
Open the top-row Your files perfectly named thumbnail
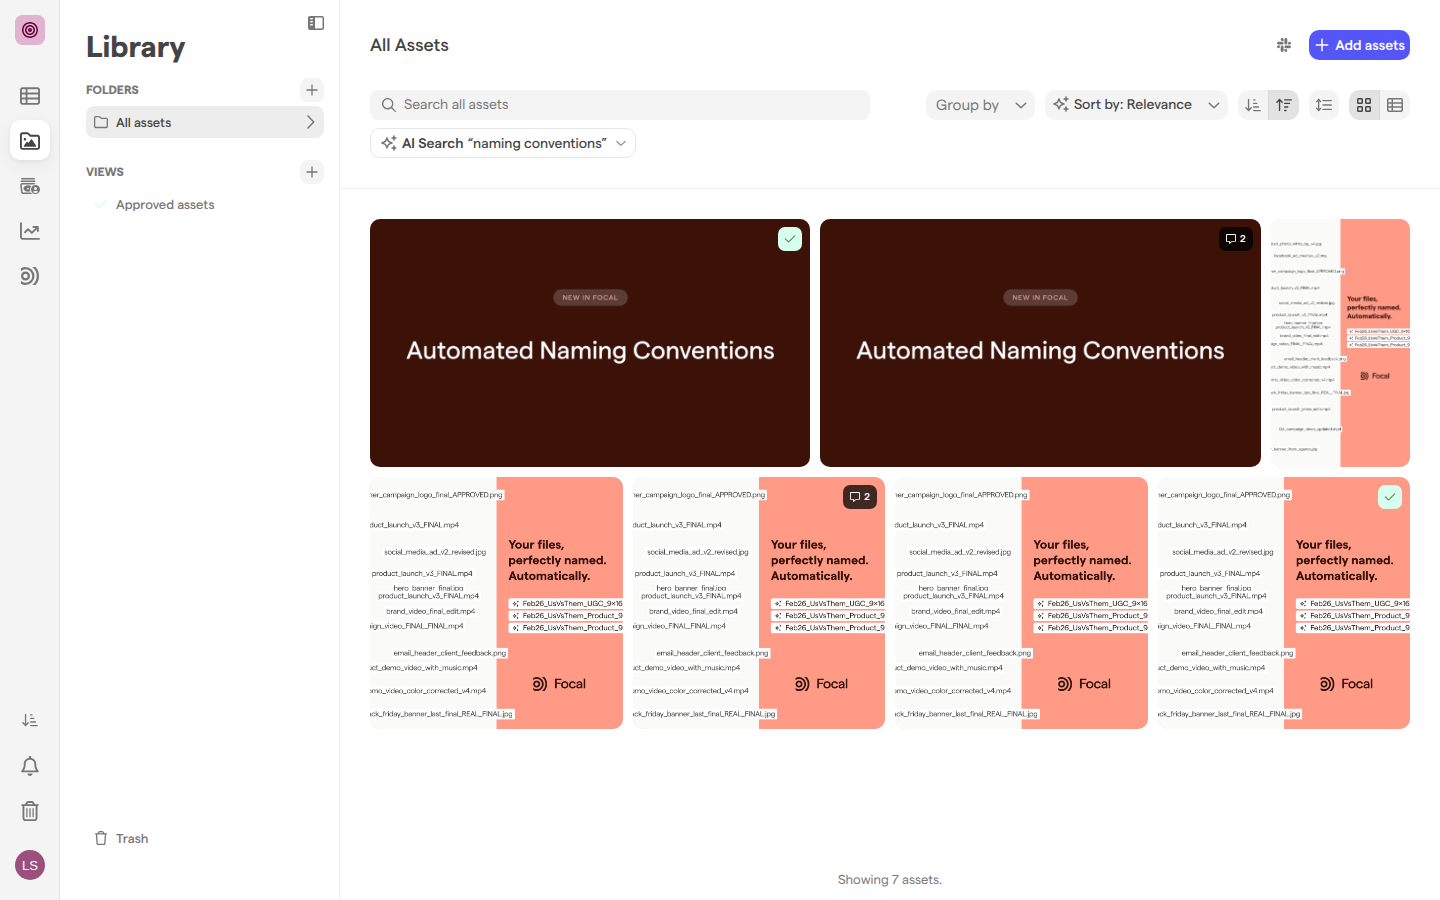(1340, 343)
